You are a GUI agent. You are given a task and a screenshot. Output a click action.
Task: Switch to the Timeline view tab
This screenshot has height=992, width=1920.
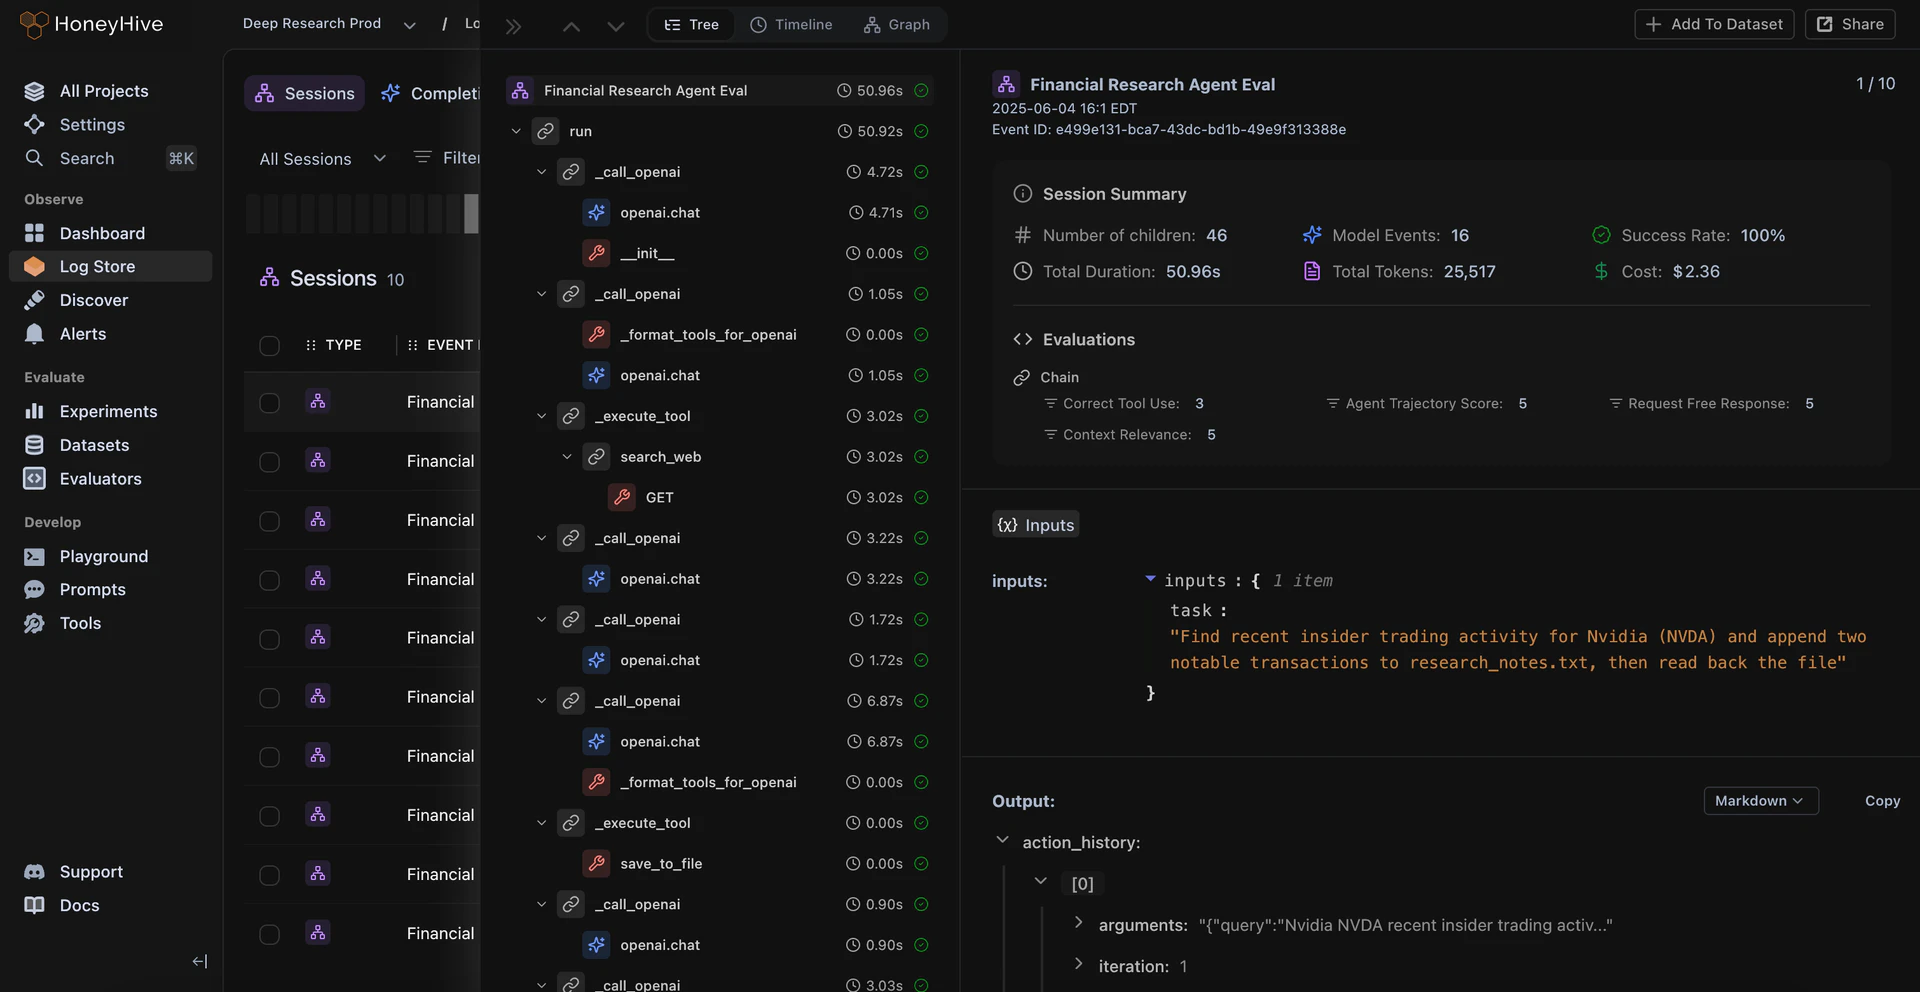791,24
